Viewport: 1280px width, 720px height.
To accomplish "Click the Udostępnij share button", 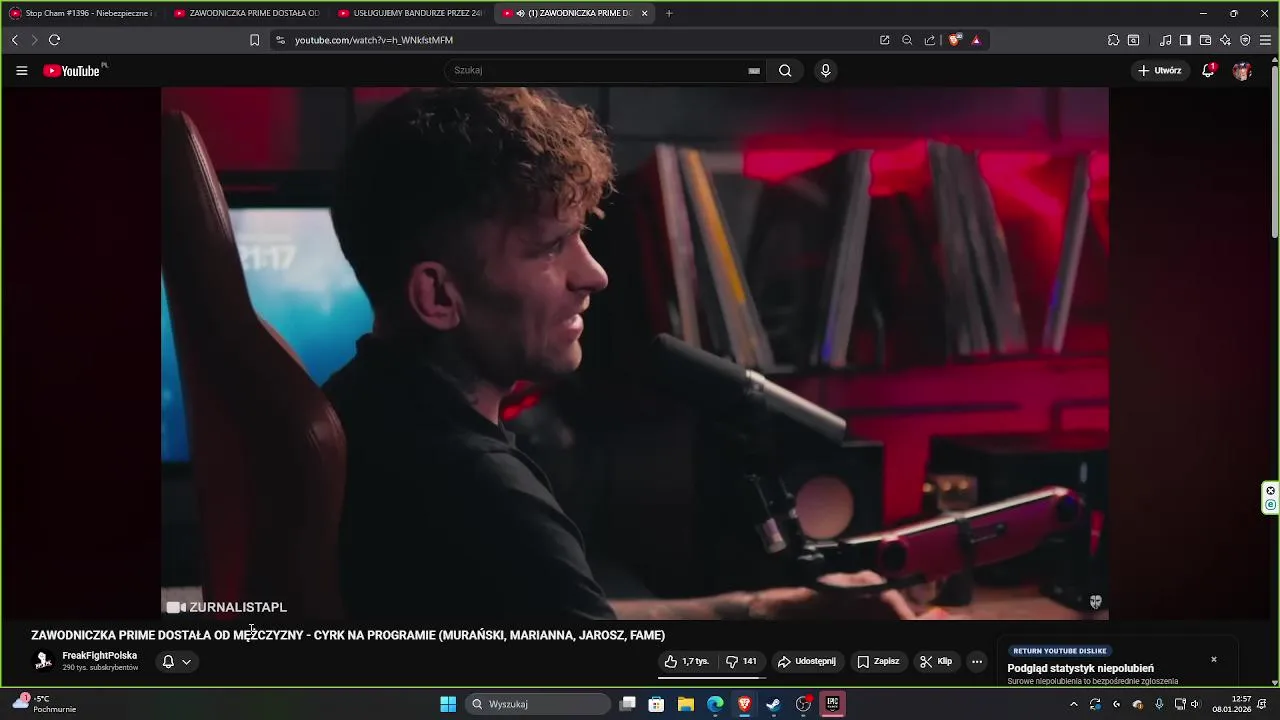I will pos(807,661).
